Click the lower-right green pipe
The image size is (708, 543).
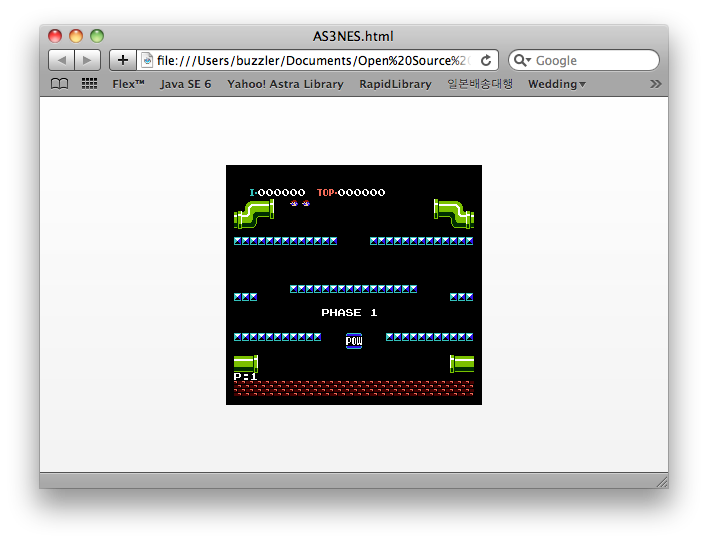(x=462, y=363)
